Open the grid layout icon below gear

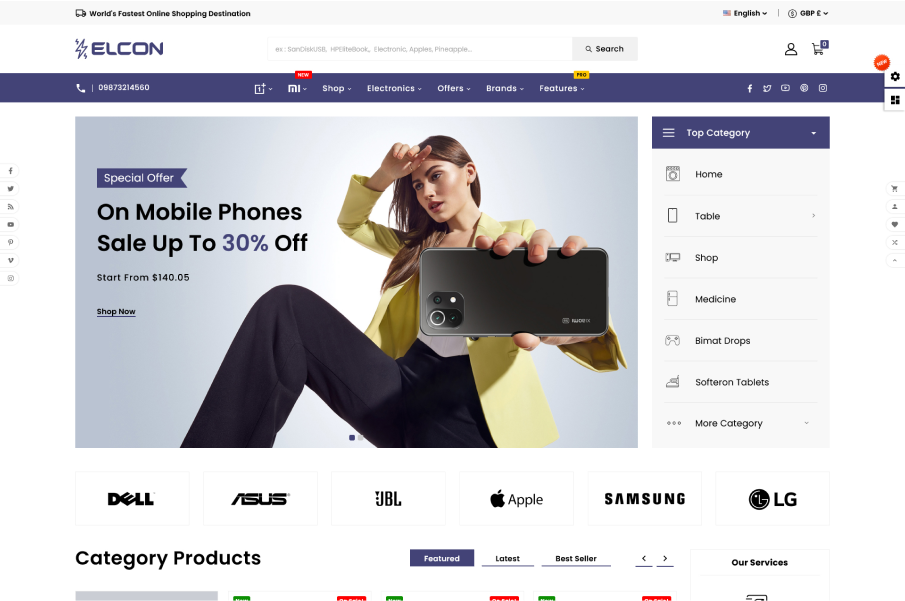[x=895, y=100]
